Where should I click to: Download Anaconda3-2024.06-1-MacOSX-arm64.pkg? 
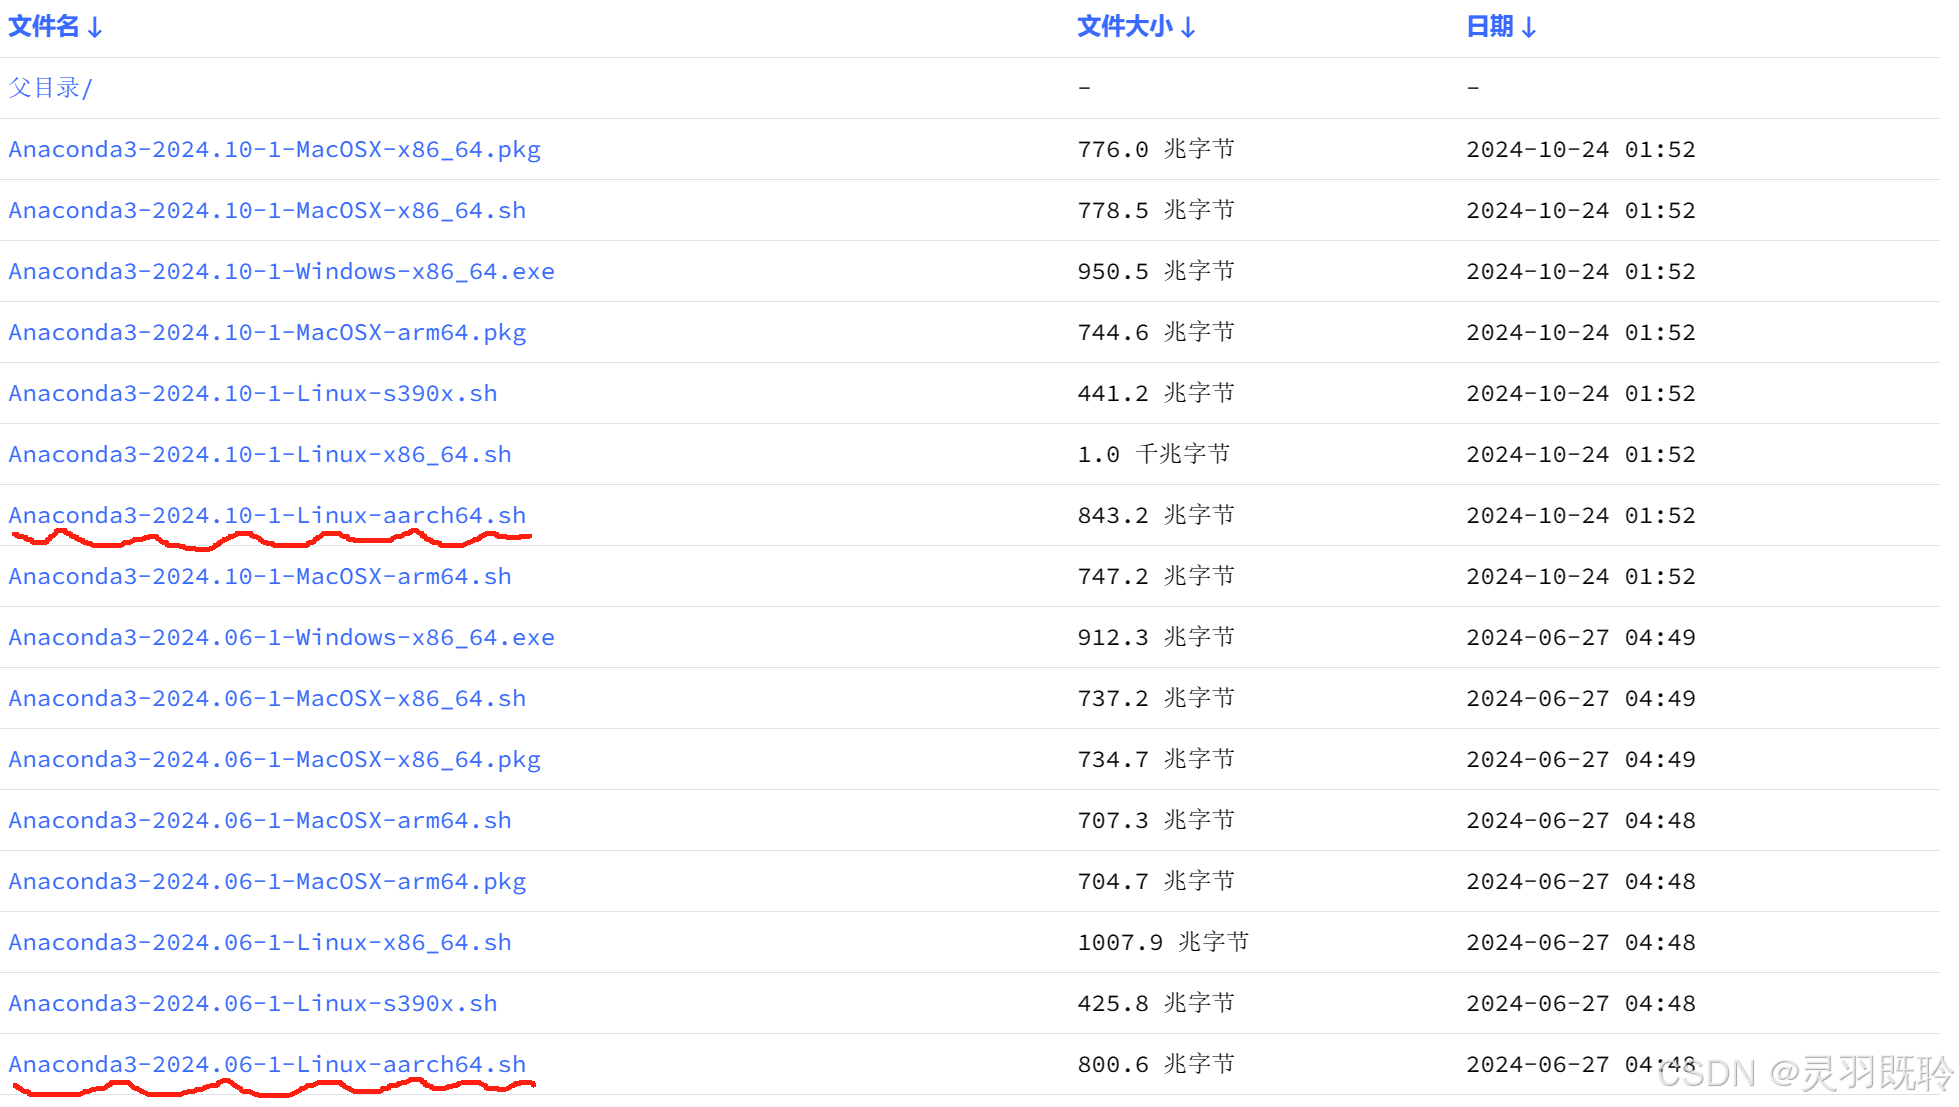pyautogui.click(x=267, y=882)
